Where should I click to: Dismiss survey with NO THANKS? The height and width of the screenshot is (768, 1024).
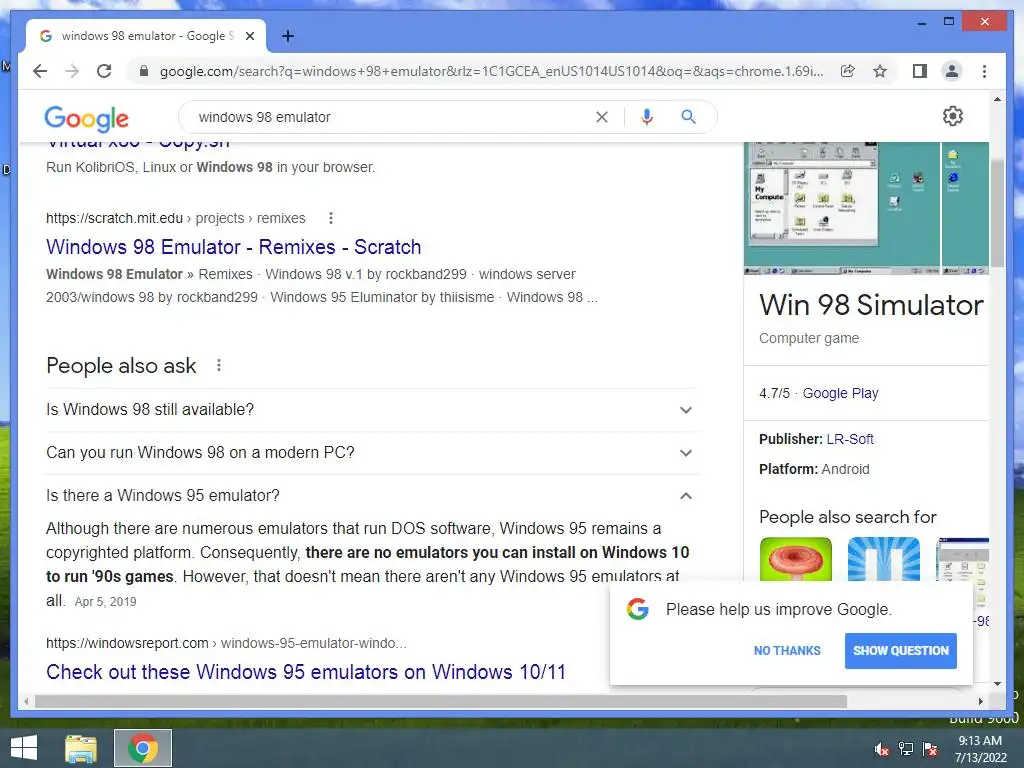(x=787, y=650)
